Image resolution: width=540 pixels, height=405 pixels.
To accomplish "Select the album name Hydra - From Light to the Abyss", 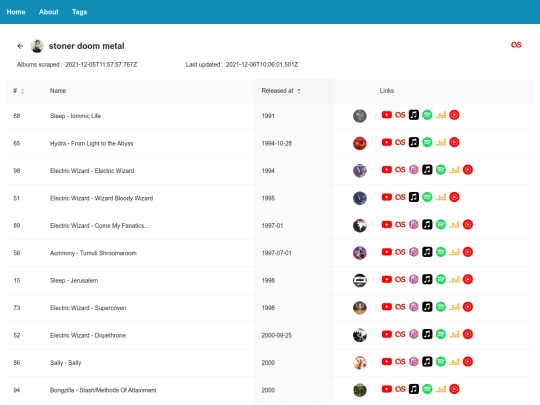I will [91, 143].
